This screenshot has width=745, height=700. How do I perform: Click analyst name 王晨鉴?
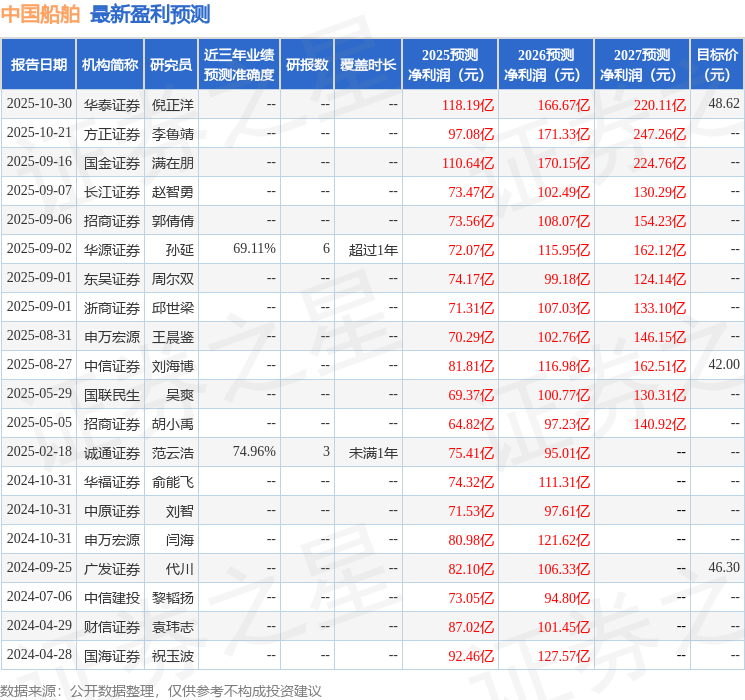[172, 337]
